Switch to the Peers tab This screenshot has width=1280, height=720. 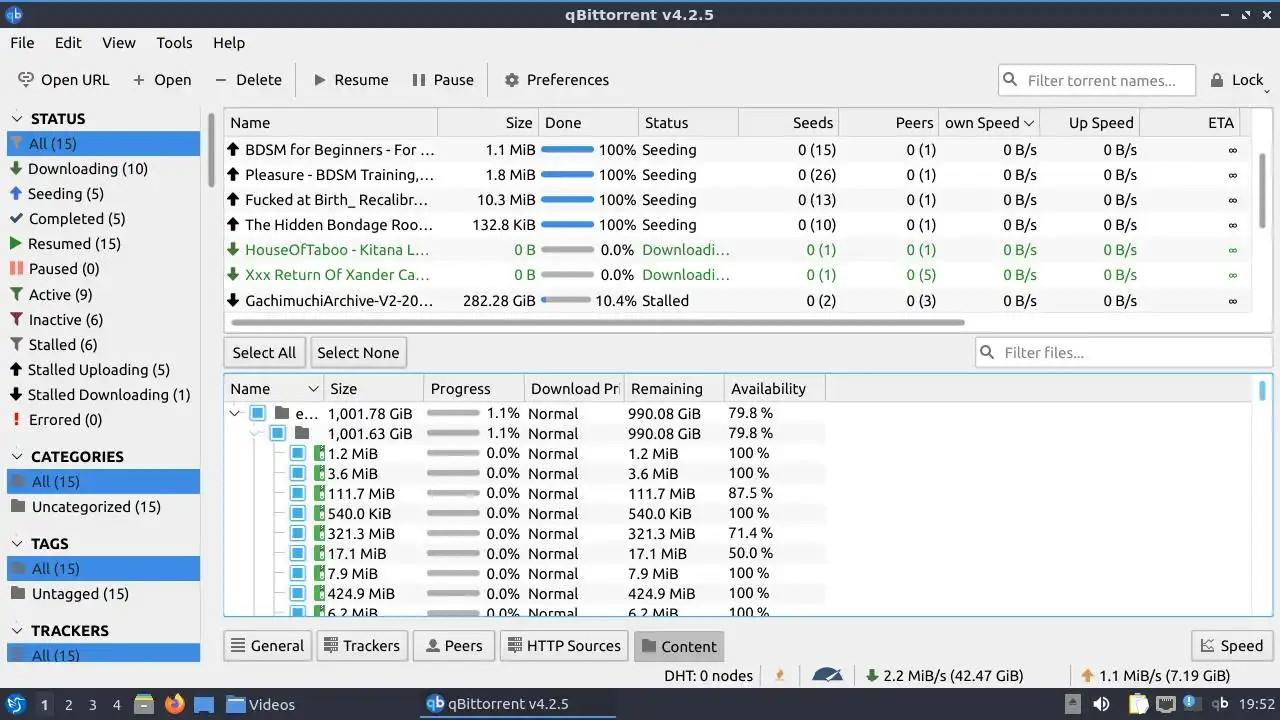tap(454, 646)
